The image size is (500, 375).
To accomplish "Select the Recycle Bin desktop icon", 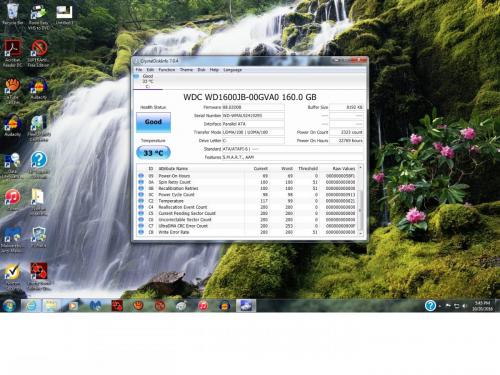I will click(x=13, y=14).
